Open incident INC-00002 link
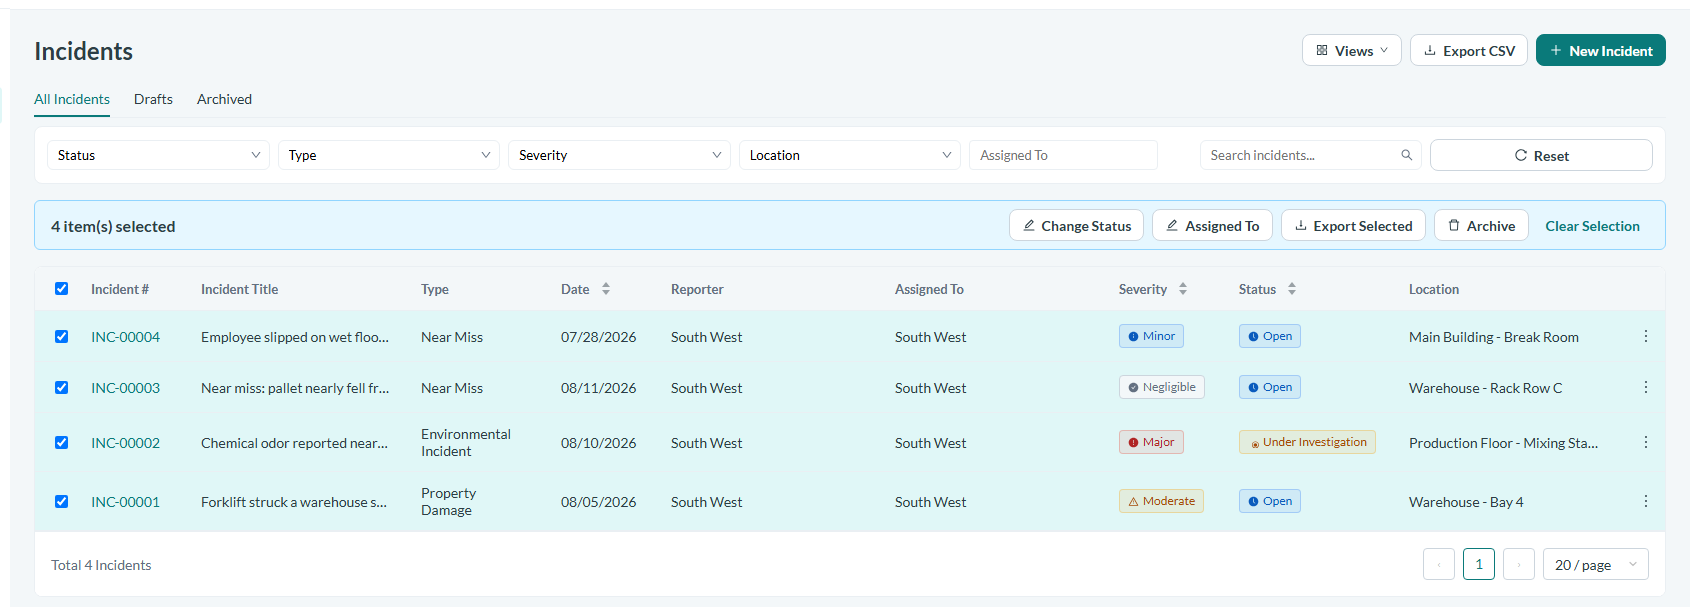Screen dimensions: 1690x607 tap(125, 443)
